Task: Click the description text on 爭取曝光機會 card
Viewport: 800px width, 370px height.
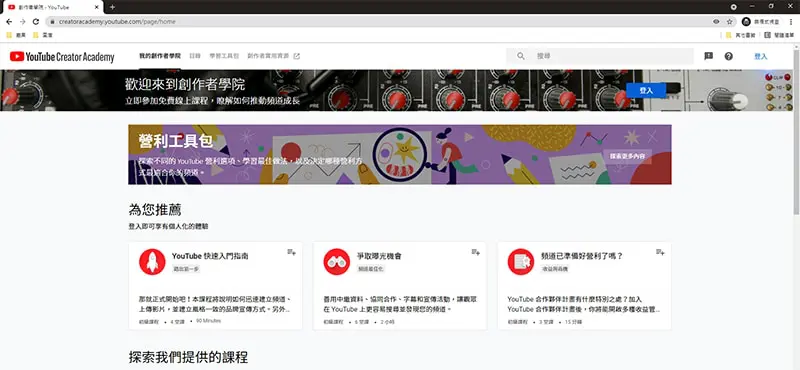Action: point(400,304)
